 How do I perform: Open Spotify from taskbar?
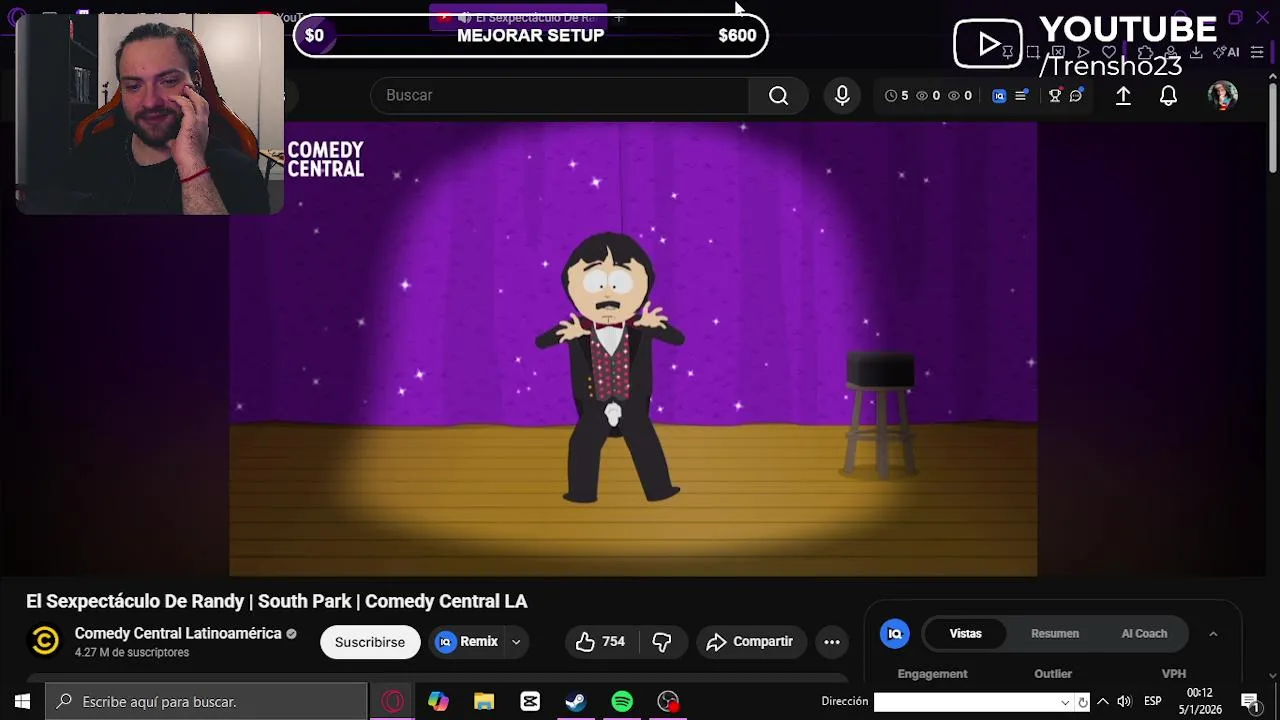622,702
